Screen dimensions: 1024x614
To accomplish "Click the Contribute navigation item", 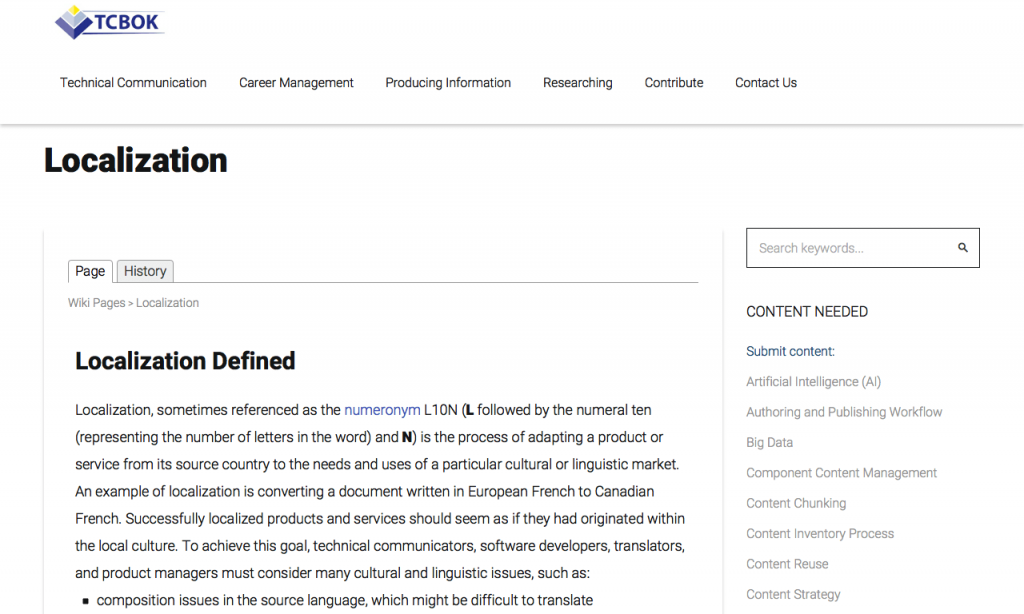I will tap(673, 83).
